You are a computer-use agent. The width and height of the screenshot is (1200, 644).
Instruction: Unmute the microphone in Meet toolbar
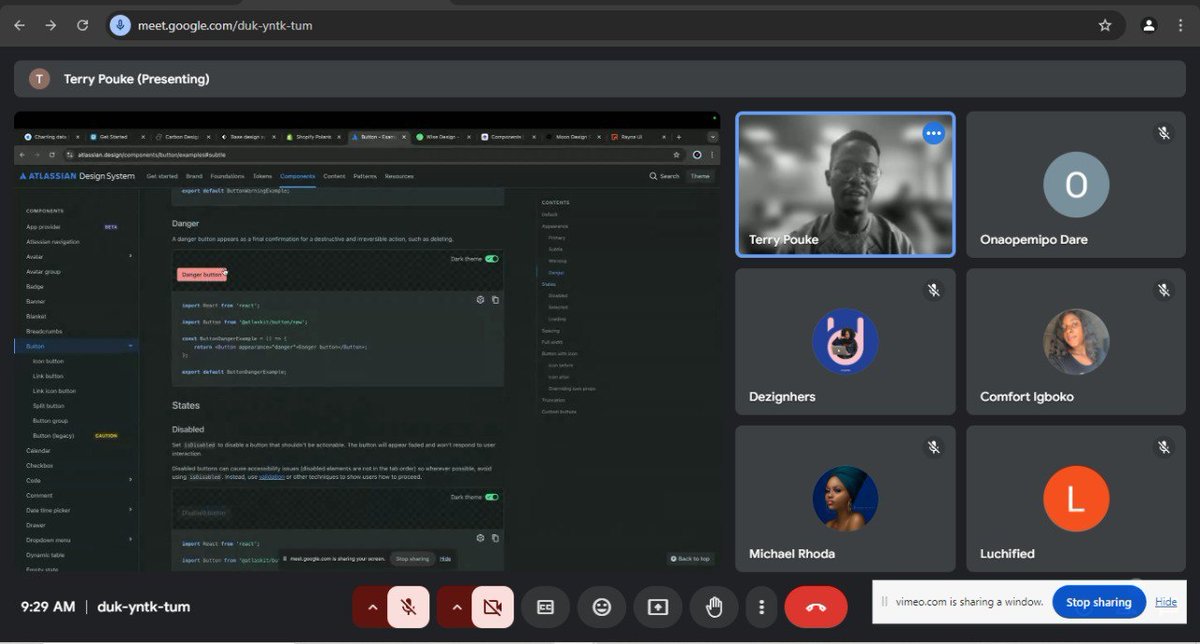pyautogui.click(x=408, y=607)
